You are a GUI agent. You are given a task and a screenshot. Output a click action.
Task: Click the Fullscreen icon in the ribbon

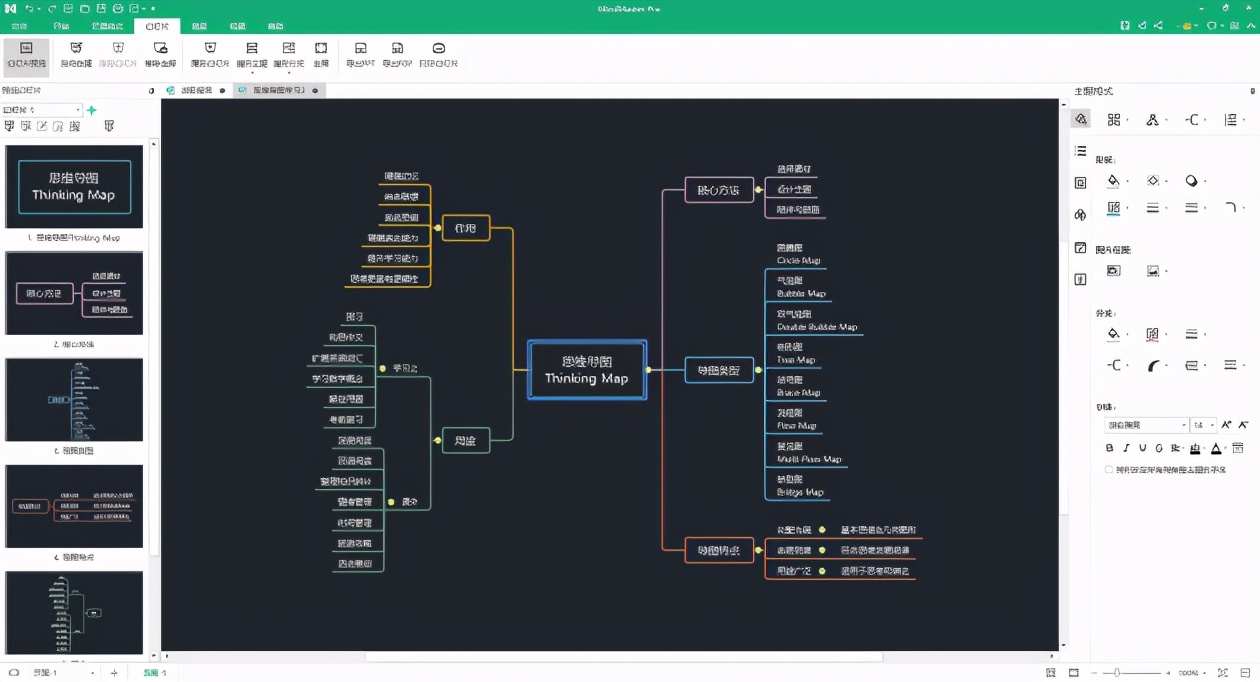point(321,54)
